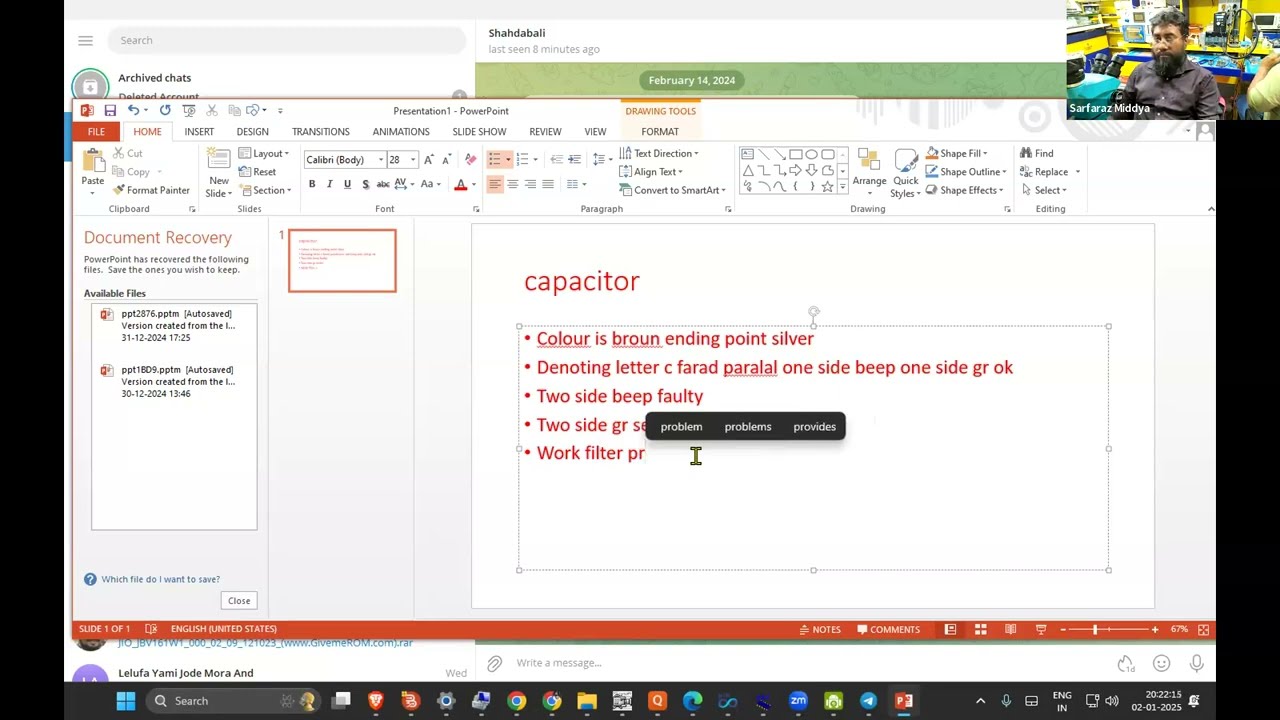Open Windows Start menu
Image resolution: width=1280 pixels, height=720 pixels.
(125, 701)
